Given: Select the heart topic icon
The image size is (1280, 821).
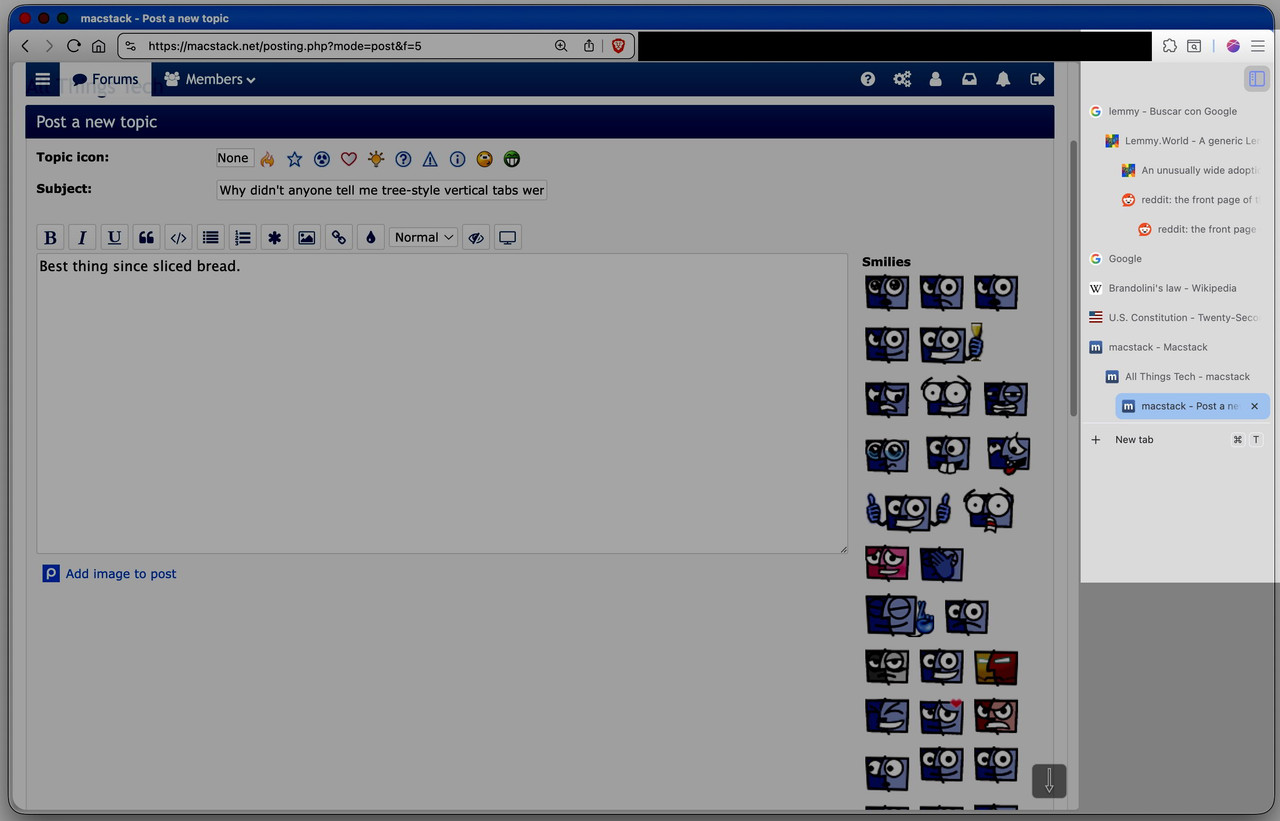Looking at the screenshot, I should tap(348, 158).
